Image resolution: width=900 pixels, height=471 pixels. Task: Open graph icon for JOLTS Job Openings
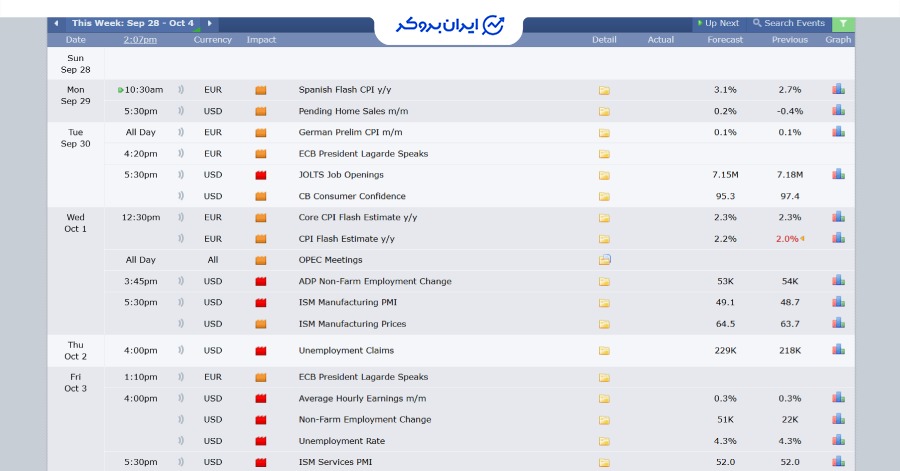(x=838, y=174)
